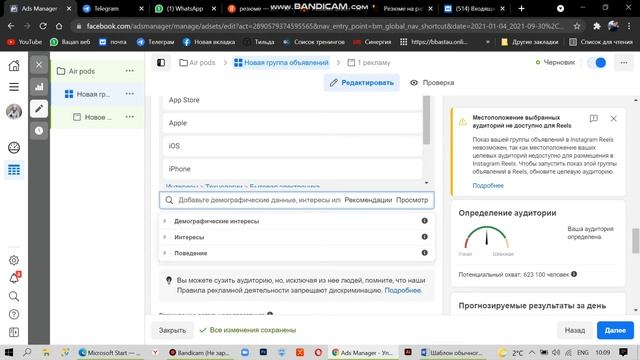Image resolution: width=640 pixels, height=360 pixels.
Task: Expand Демографические интересы category
Action: (164, 221)
